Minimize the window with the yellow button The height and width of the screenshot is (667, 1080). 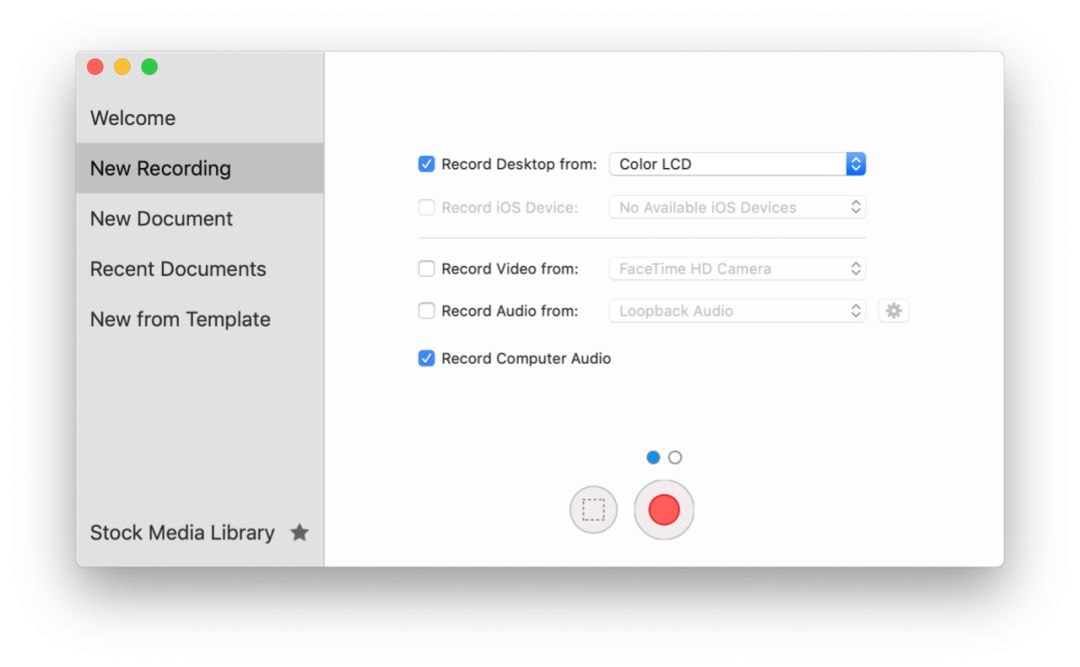click(x=123, y=67)
